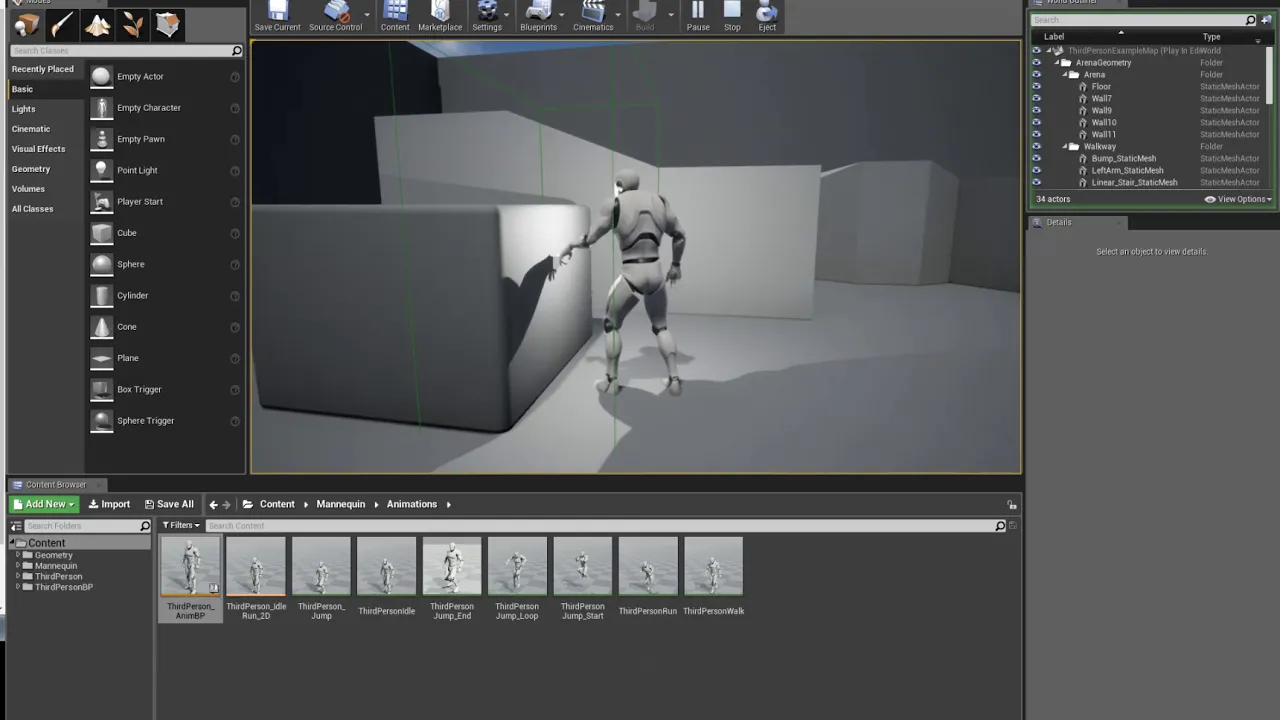1280x720 pixels.
Task: Select the Empty Character icon
Action: pos(101,108)
